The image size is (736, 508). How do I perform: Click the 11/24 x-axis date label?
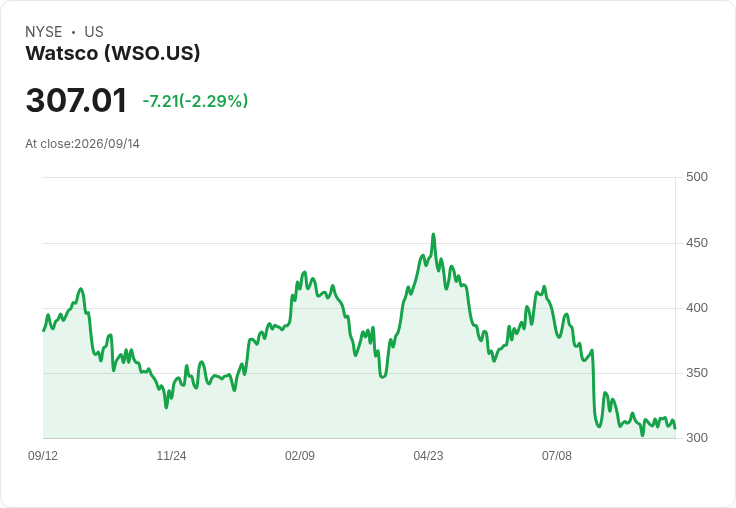(x=171, y=455)
